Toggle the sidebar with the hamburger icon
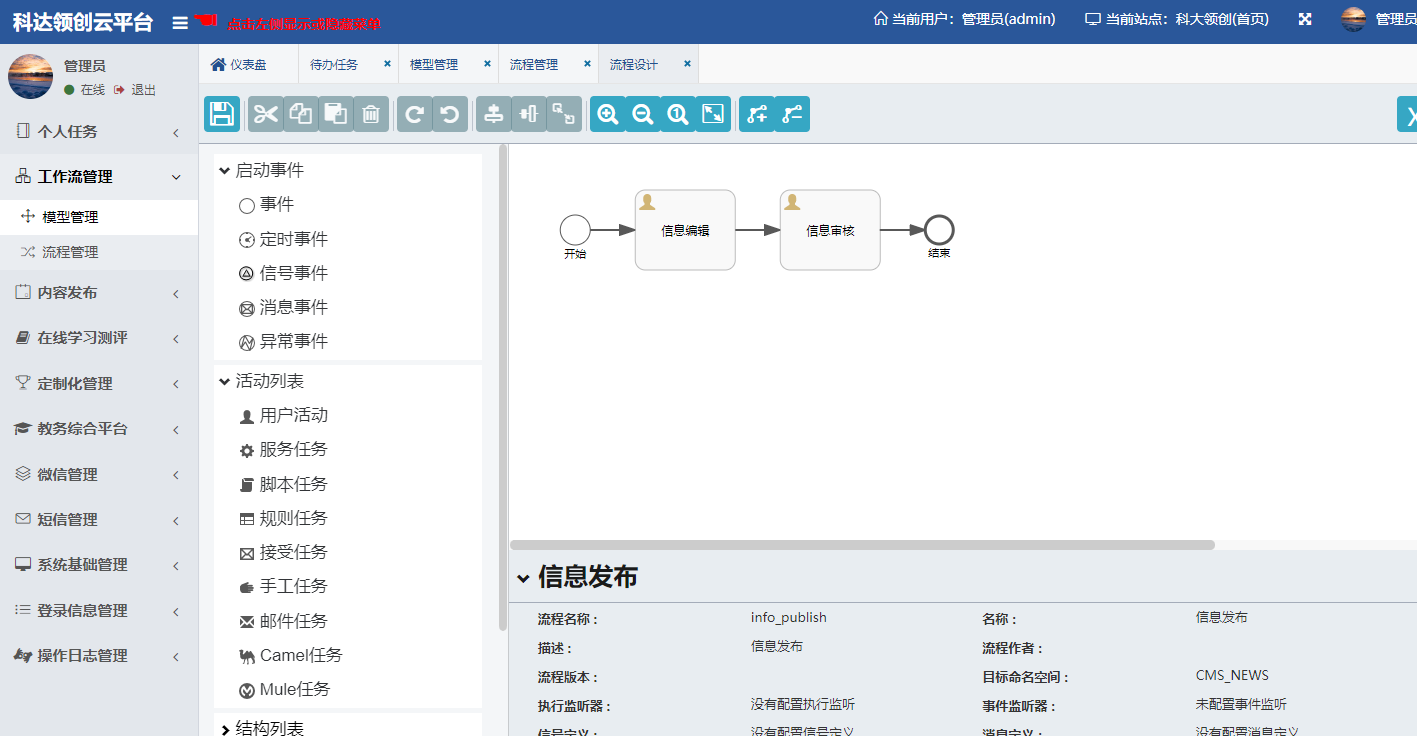Screen dimensions: 1417x736 click(180, 22)
